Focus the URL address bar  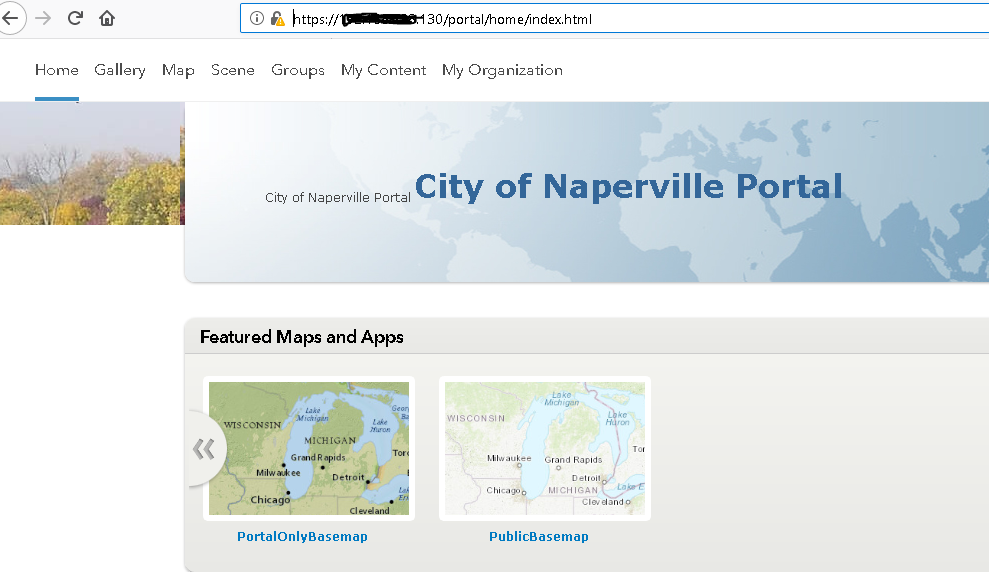pos(614,19)
